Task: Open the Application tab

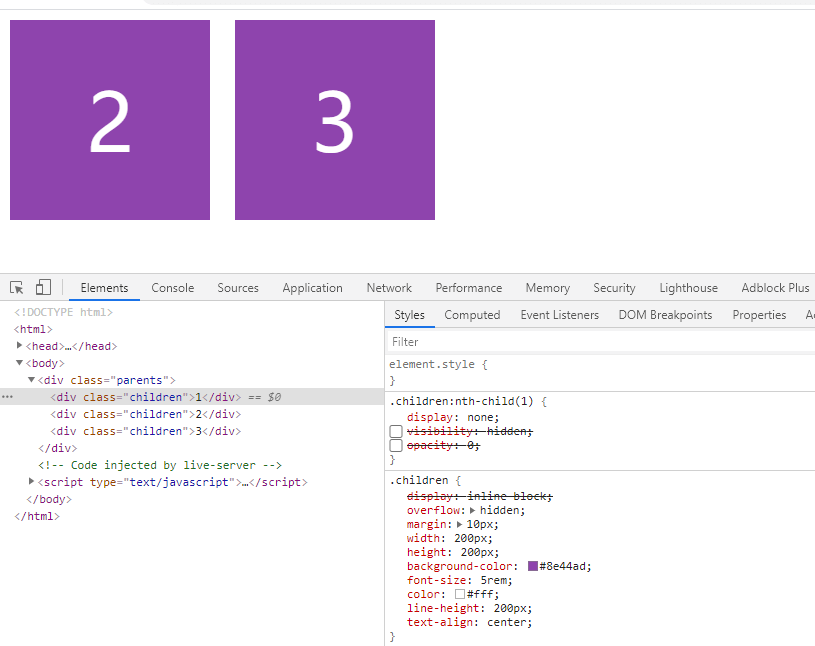Action: 312,288
